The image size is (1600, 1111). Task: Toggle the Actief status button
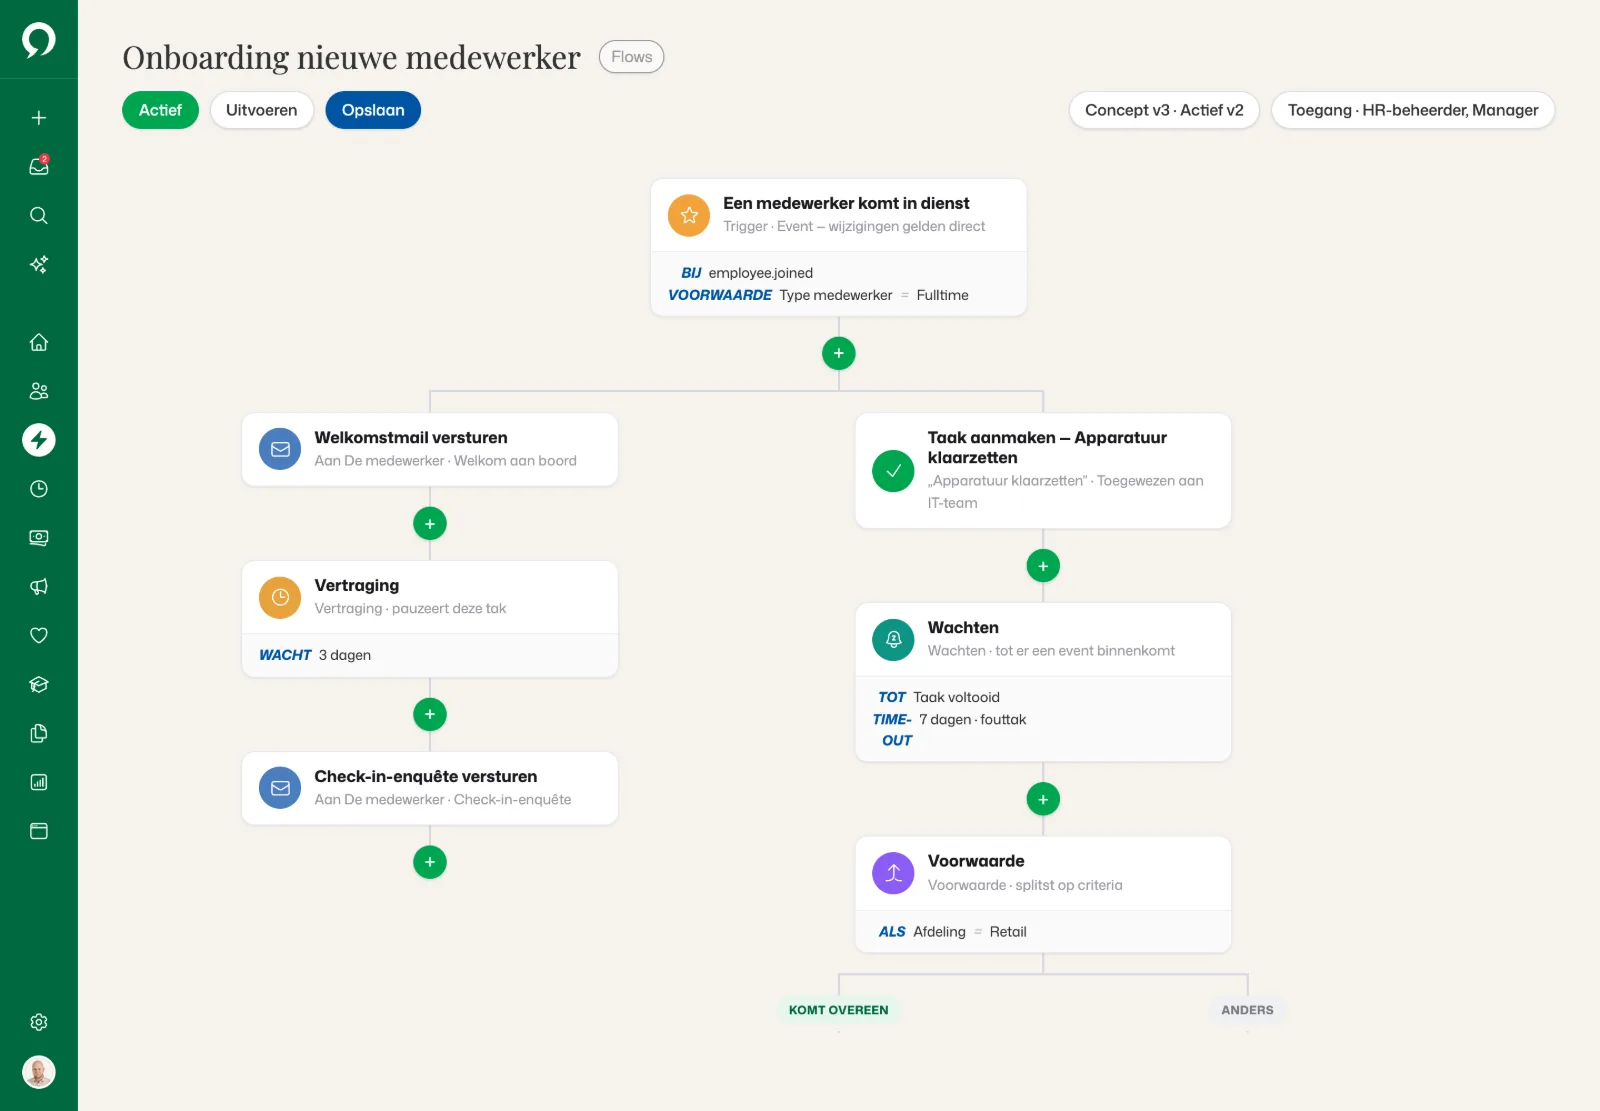[x=160, y=110]
